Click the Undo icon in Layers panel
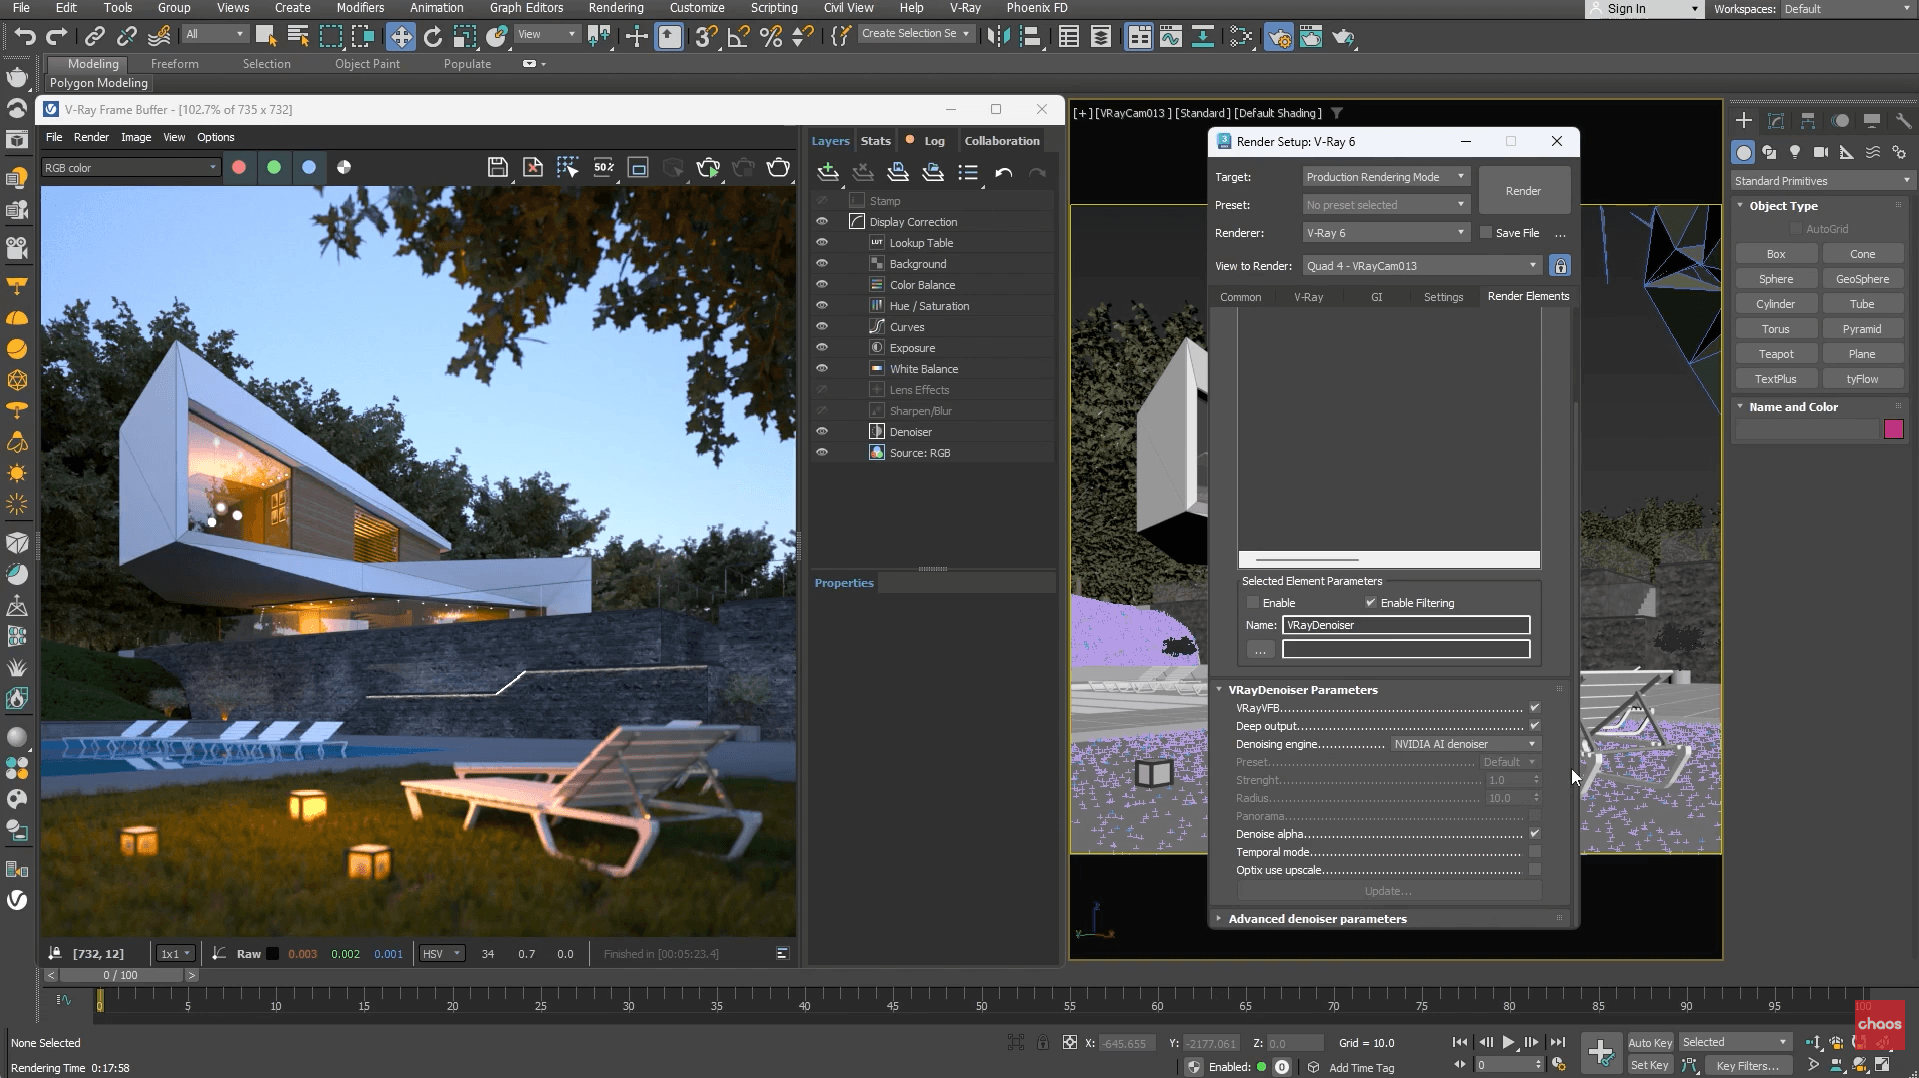1919x1078 pixels. (1003, 172)
